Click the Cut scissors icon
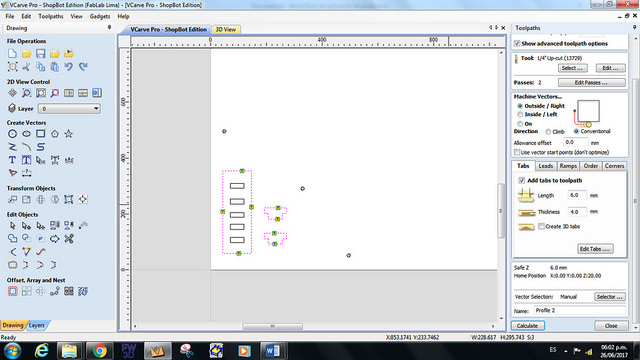The height and width of the screenshot is (360, 640). tap(27, 67)
